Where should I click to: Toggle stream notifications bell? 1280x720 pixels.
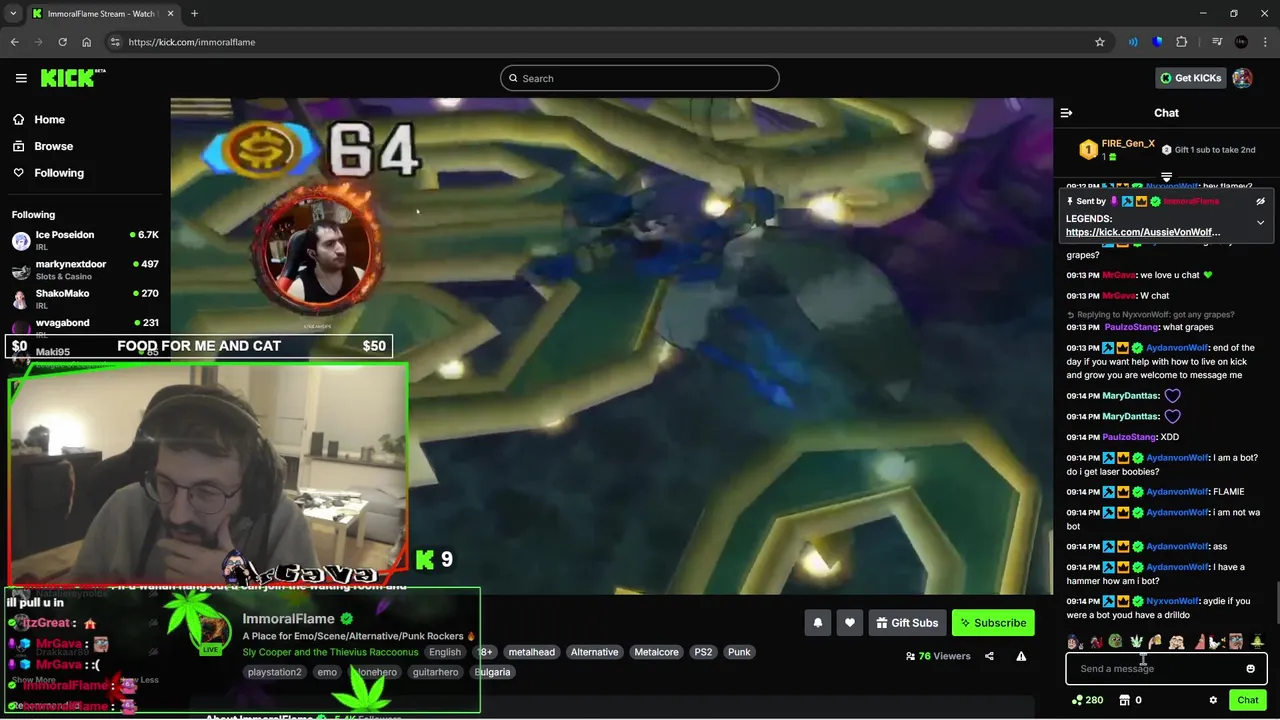pos(818,623)
